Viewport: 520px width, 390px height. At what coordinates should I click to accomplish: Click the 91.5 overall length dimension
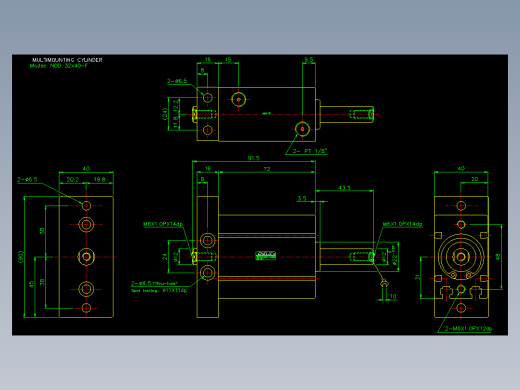pyautogui.click(x=254, y=158)
